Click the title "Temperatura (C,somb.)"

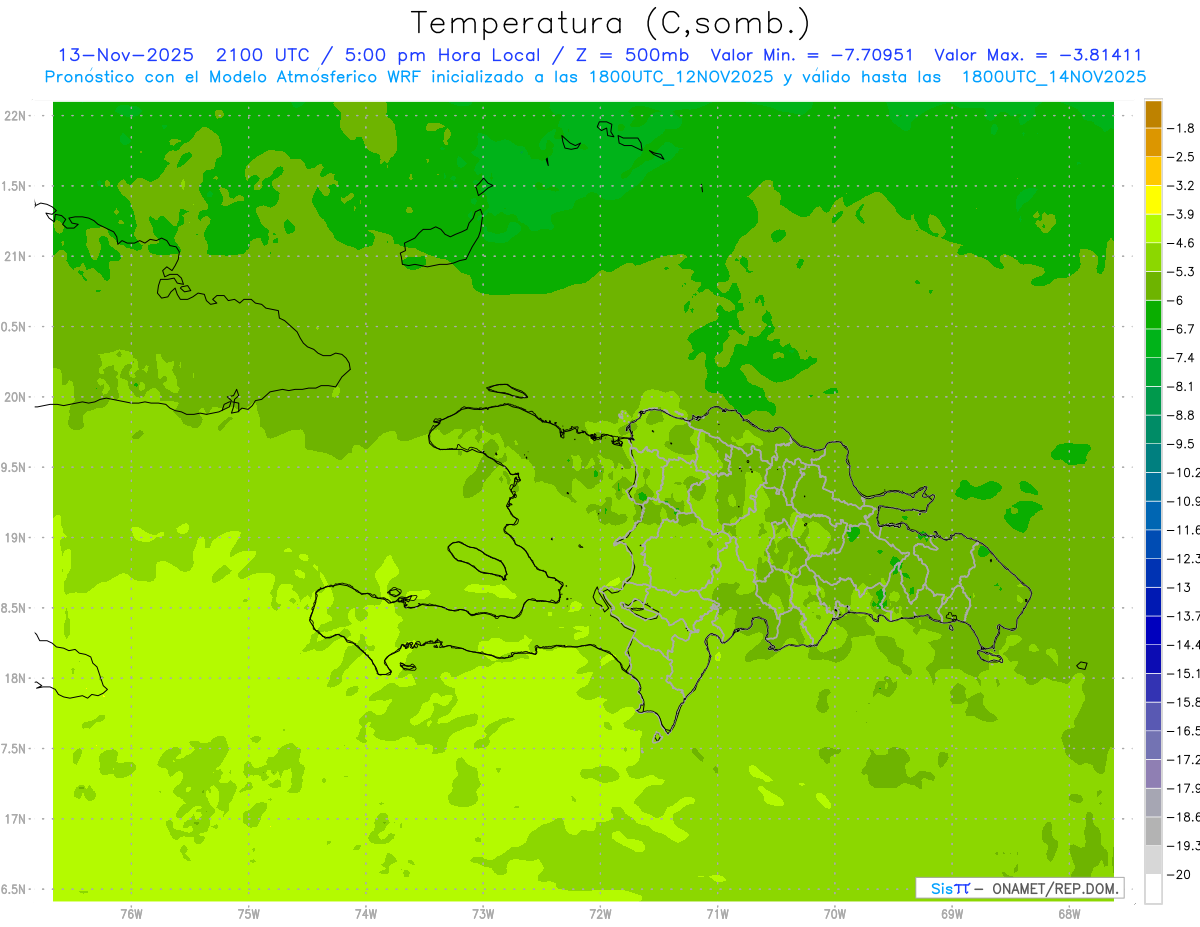611,23
